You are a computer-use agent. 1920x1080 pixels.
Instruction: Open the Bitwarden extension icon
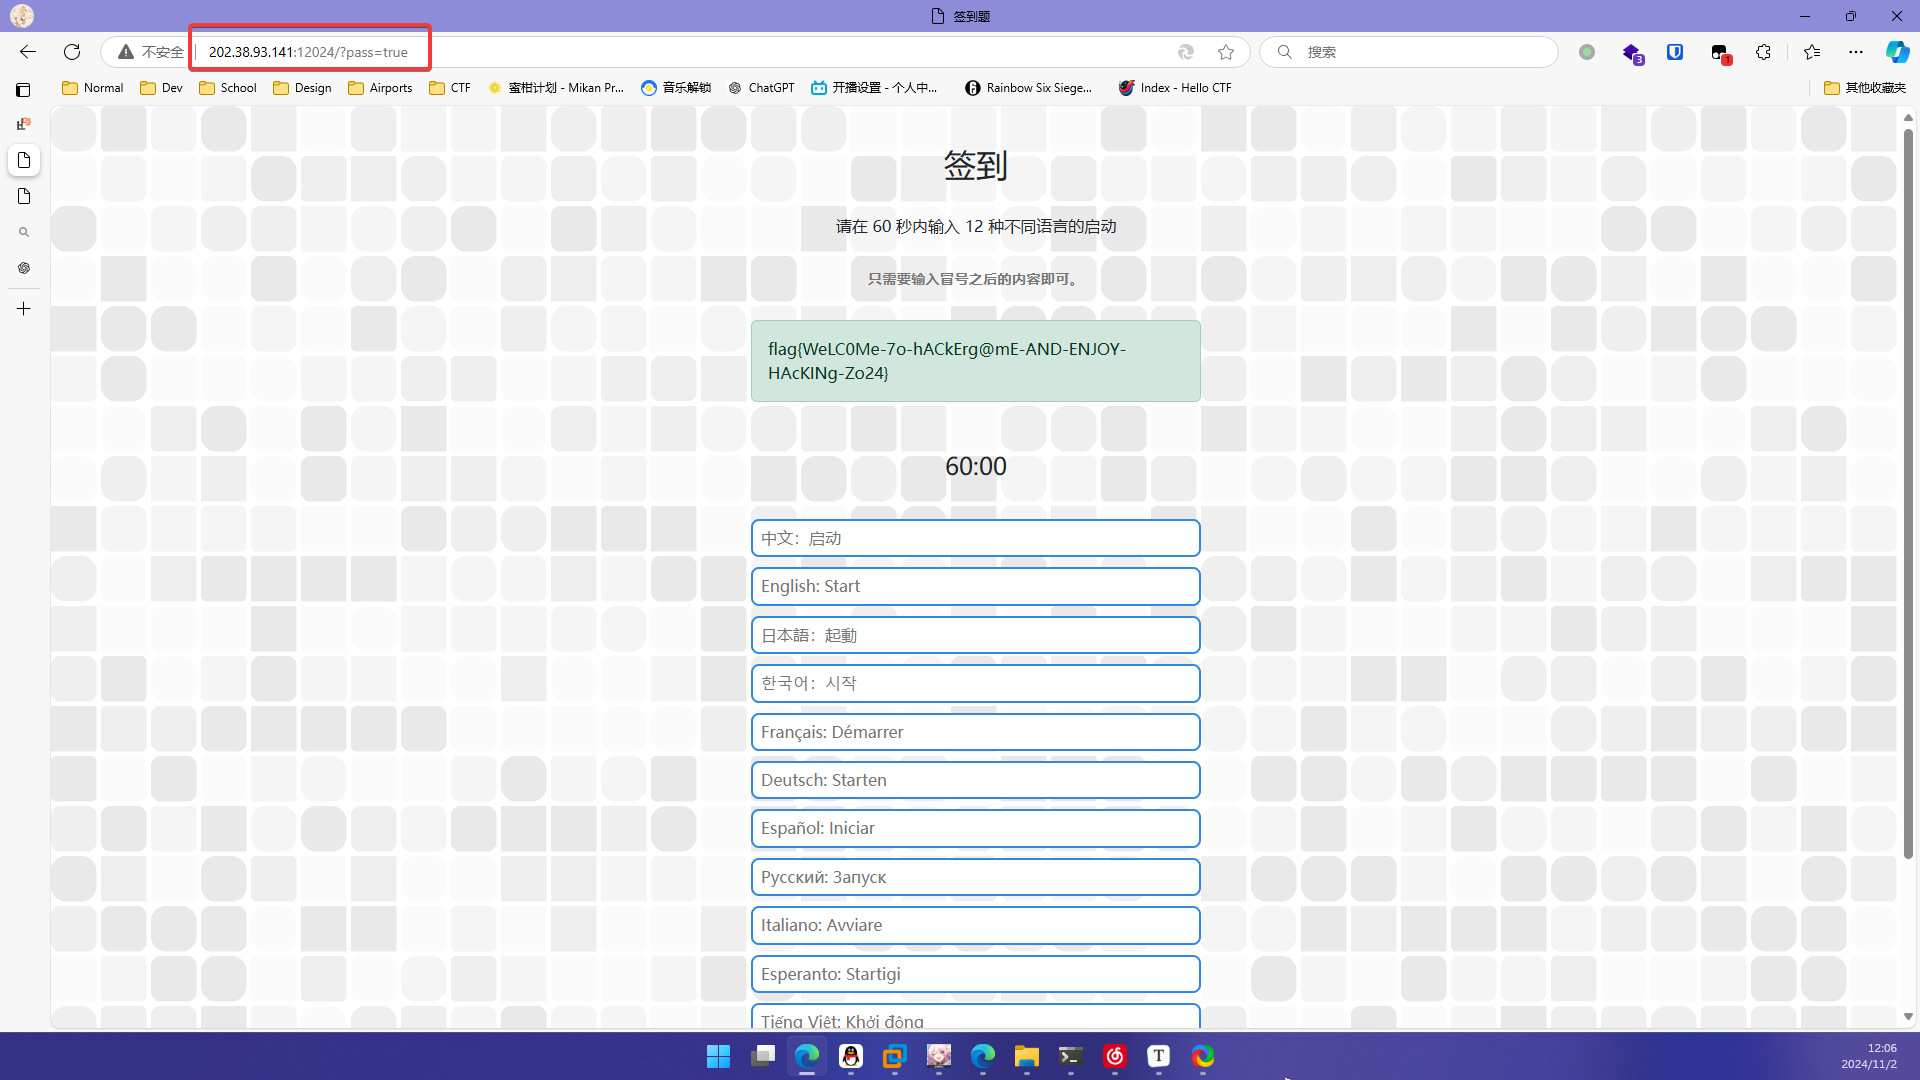pyautogui.click(x=1675, y=52)
